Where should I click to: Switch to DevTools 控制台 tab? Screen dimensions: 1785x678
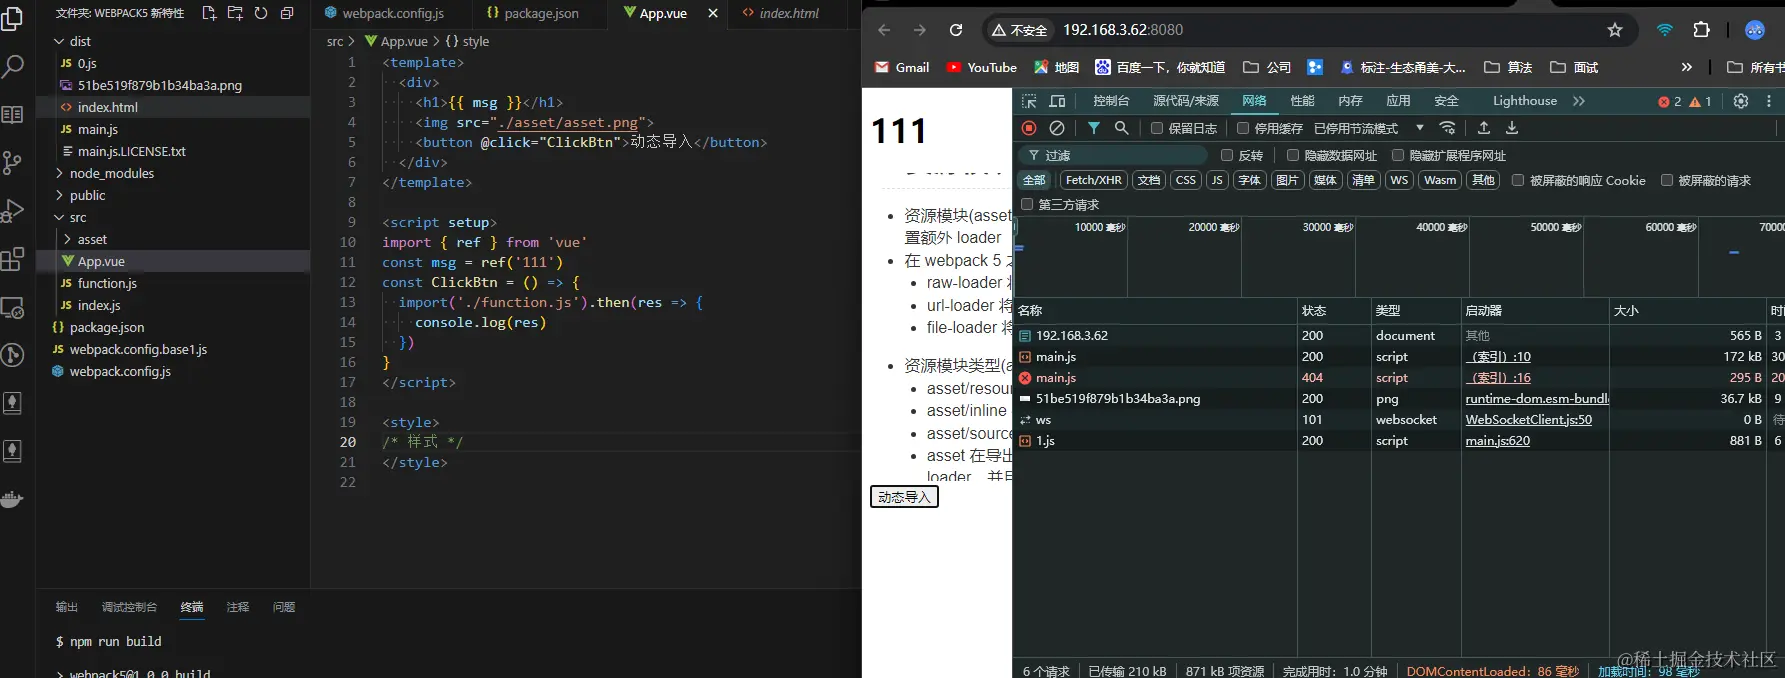pos(1111,101)
